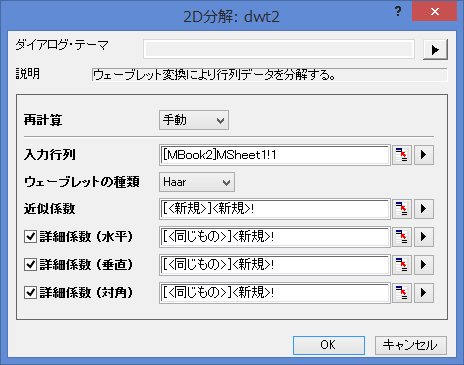Click range selector icon for 詳細係数 (垂直)

point(402,265)
